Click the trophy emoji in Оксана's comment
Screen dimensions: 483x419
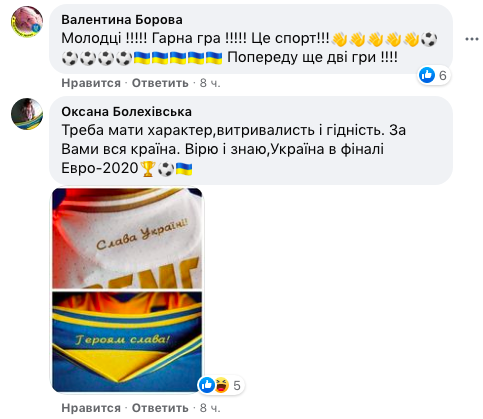tap(147, 169)
